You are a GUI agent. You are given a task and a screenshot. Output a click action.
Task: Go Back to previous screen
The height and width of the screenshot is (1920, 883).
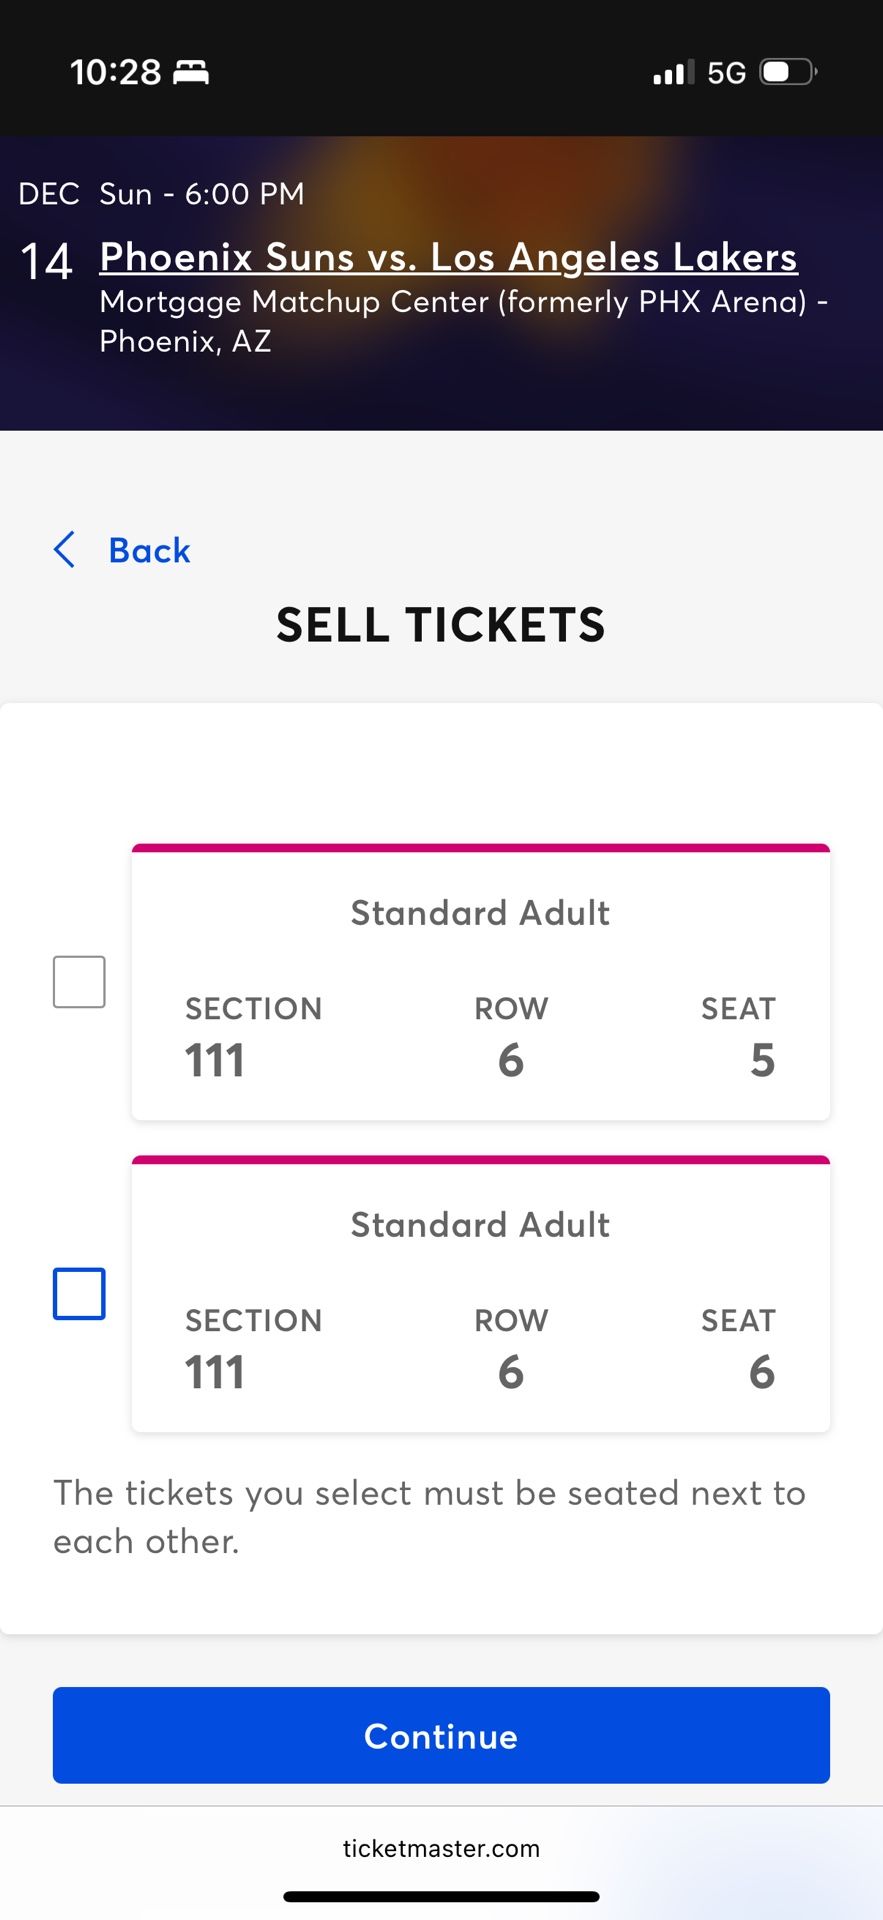149,550
